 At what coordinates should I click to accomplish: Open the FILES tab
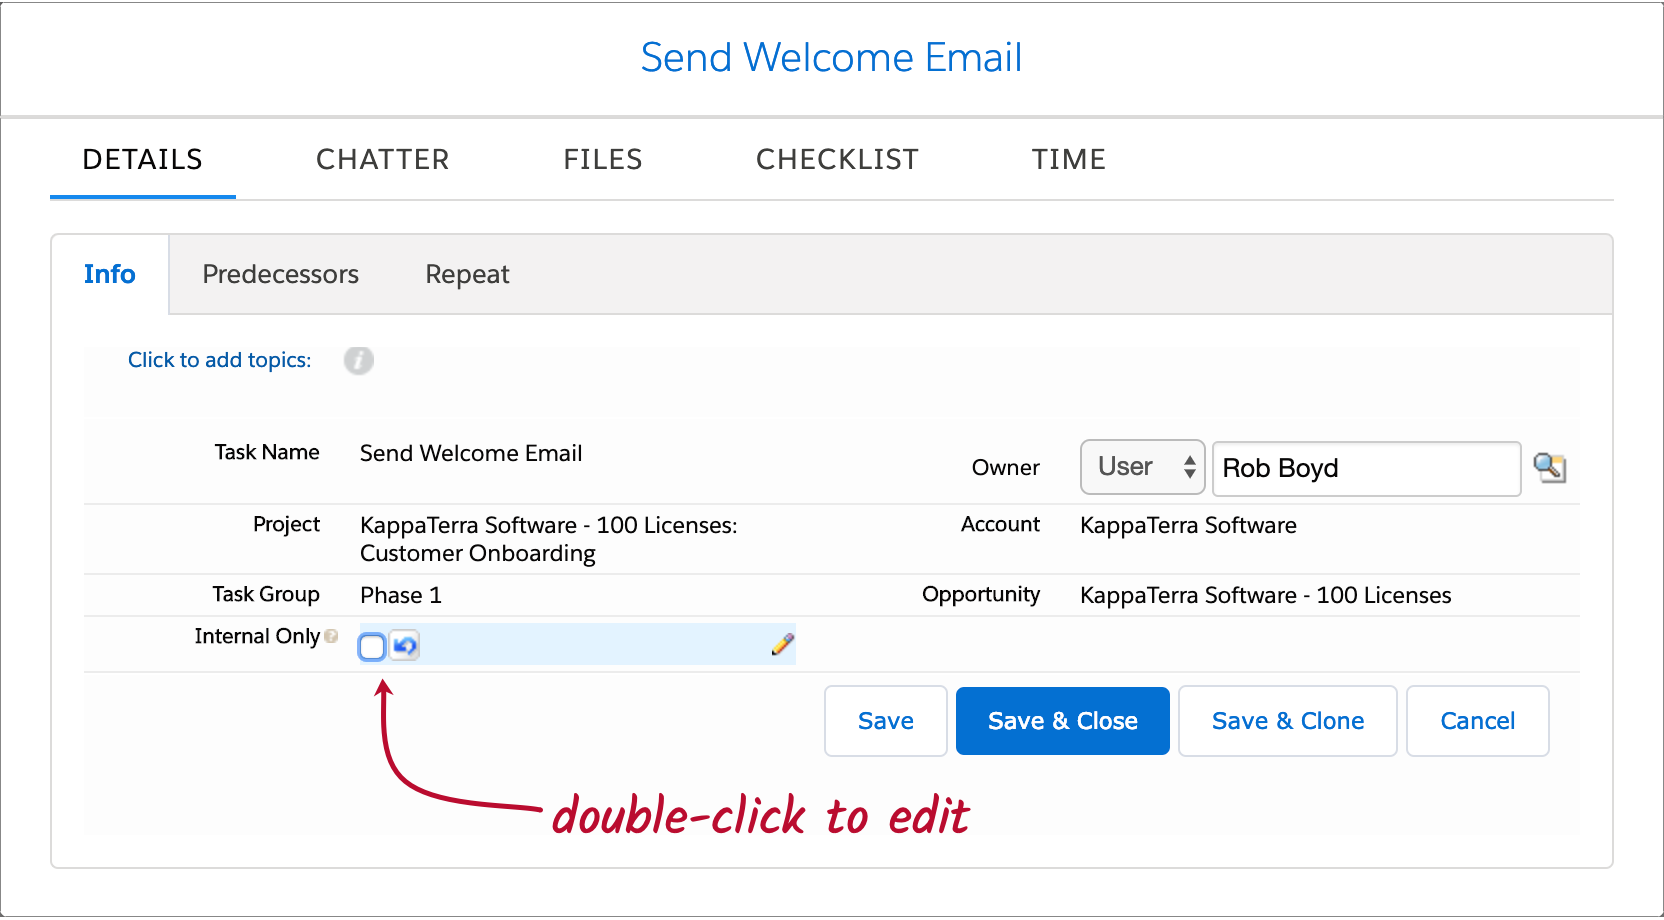coord(603,160)
